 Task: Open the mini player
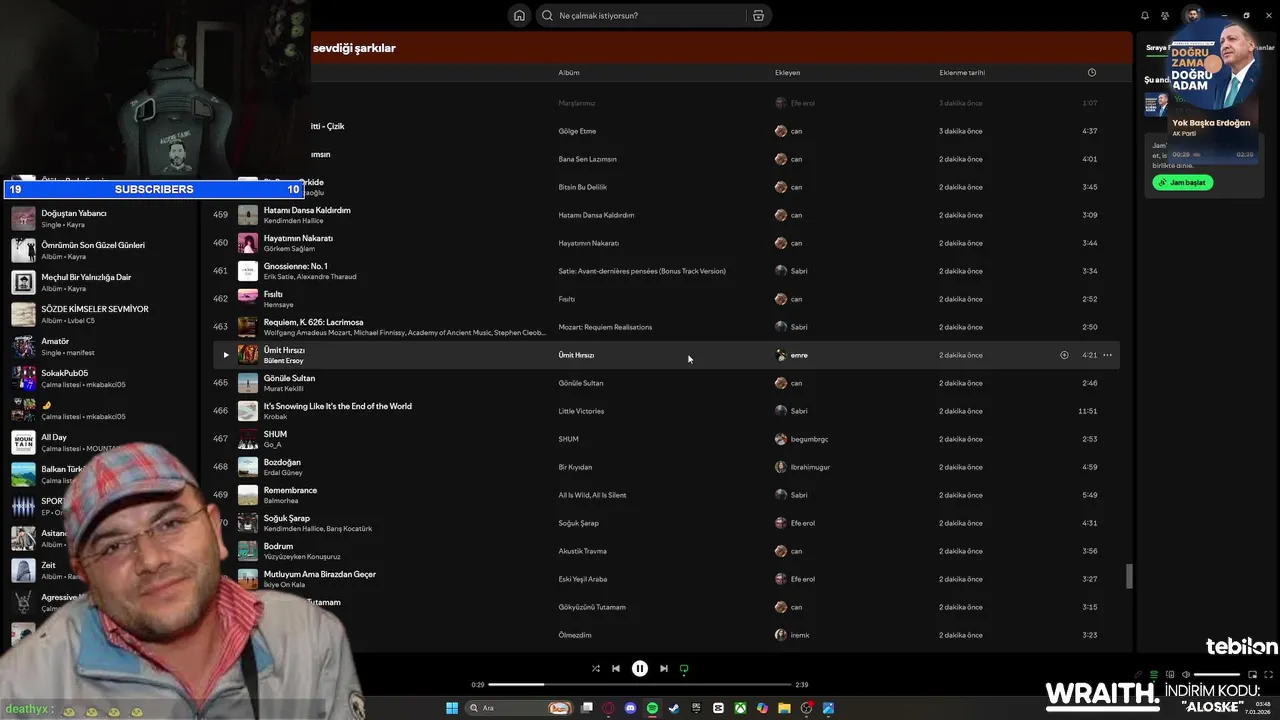tap(1252, 675)
